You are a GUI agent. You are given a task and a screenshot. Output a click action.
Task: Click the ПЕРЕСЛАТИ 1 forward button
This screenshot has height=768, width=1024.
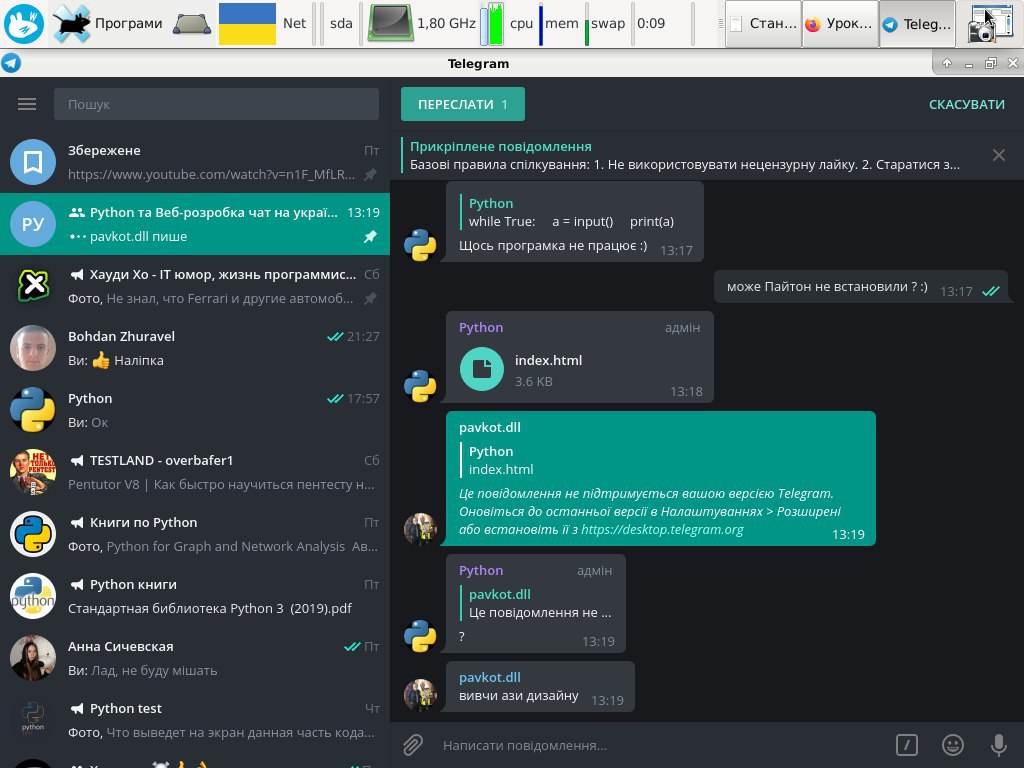[x=462, y=104]
